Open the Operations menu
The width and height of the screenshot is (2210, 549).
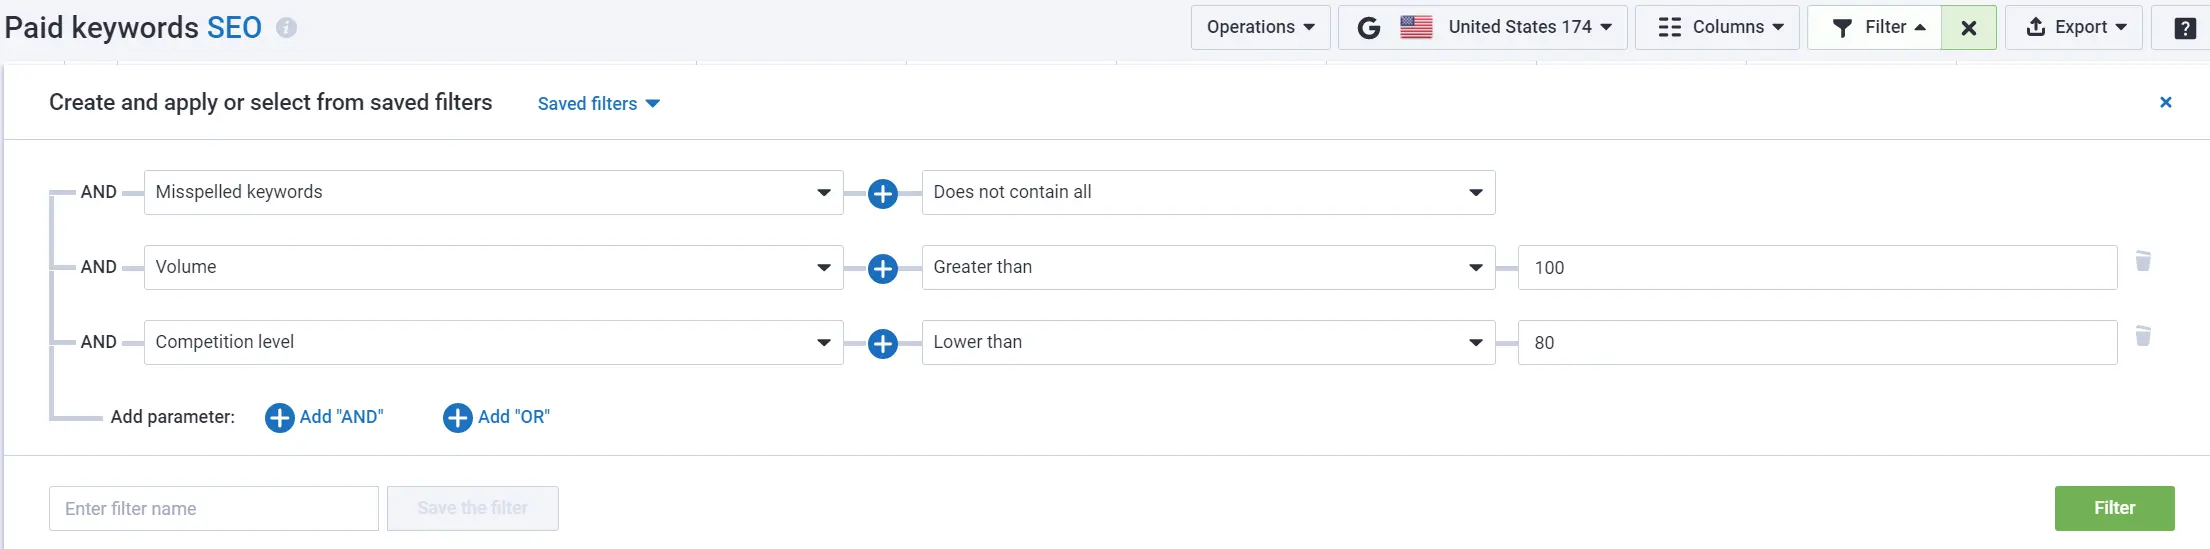(1260, 28)
